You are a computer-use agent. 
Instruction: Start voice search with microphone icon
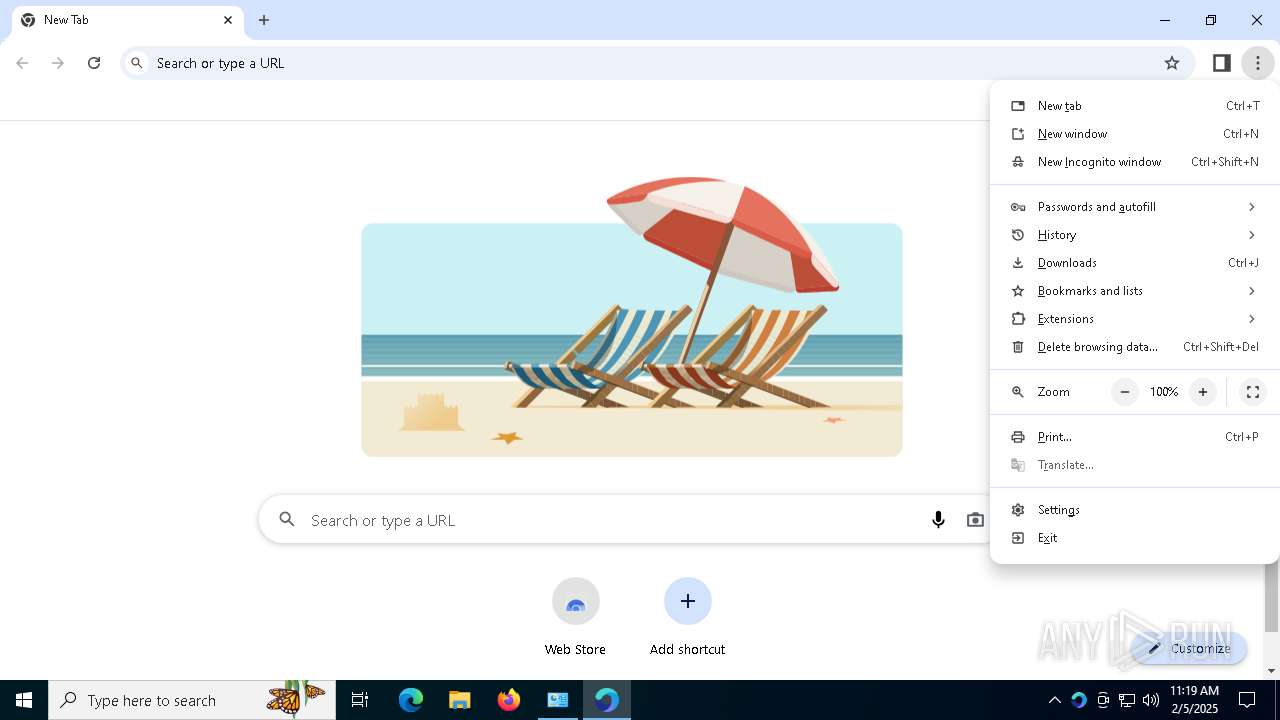(938, 520)
